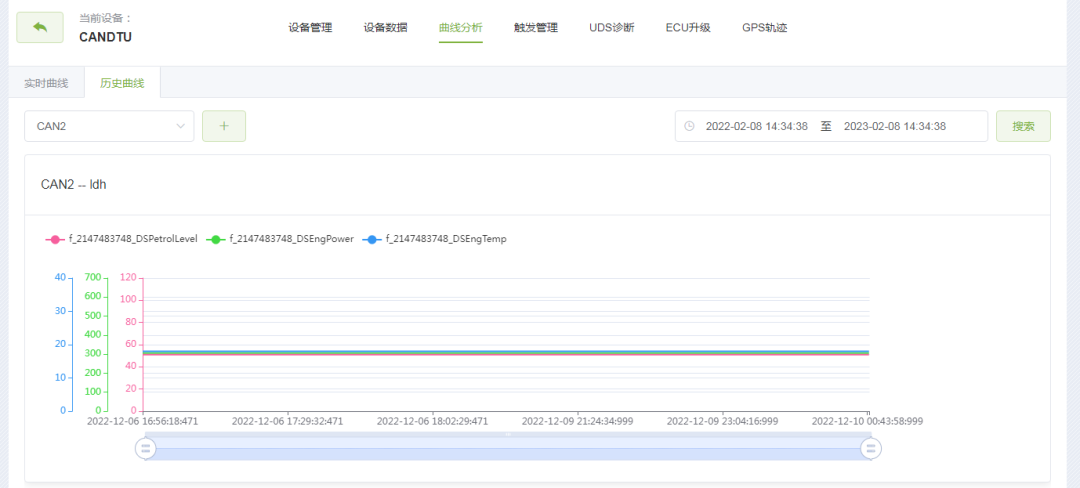1080x488 pixels.
Task: Open the GPS轨迹 page
Action: 764,28
